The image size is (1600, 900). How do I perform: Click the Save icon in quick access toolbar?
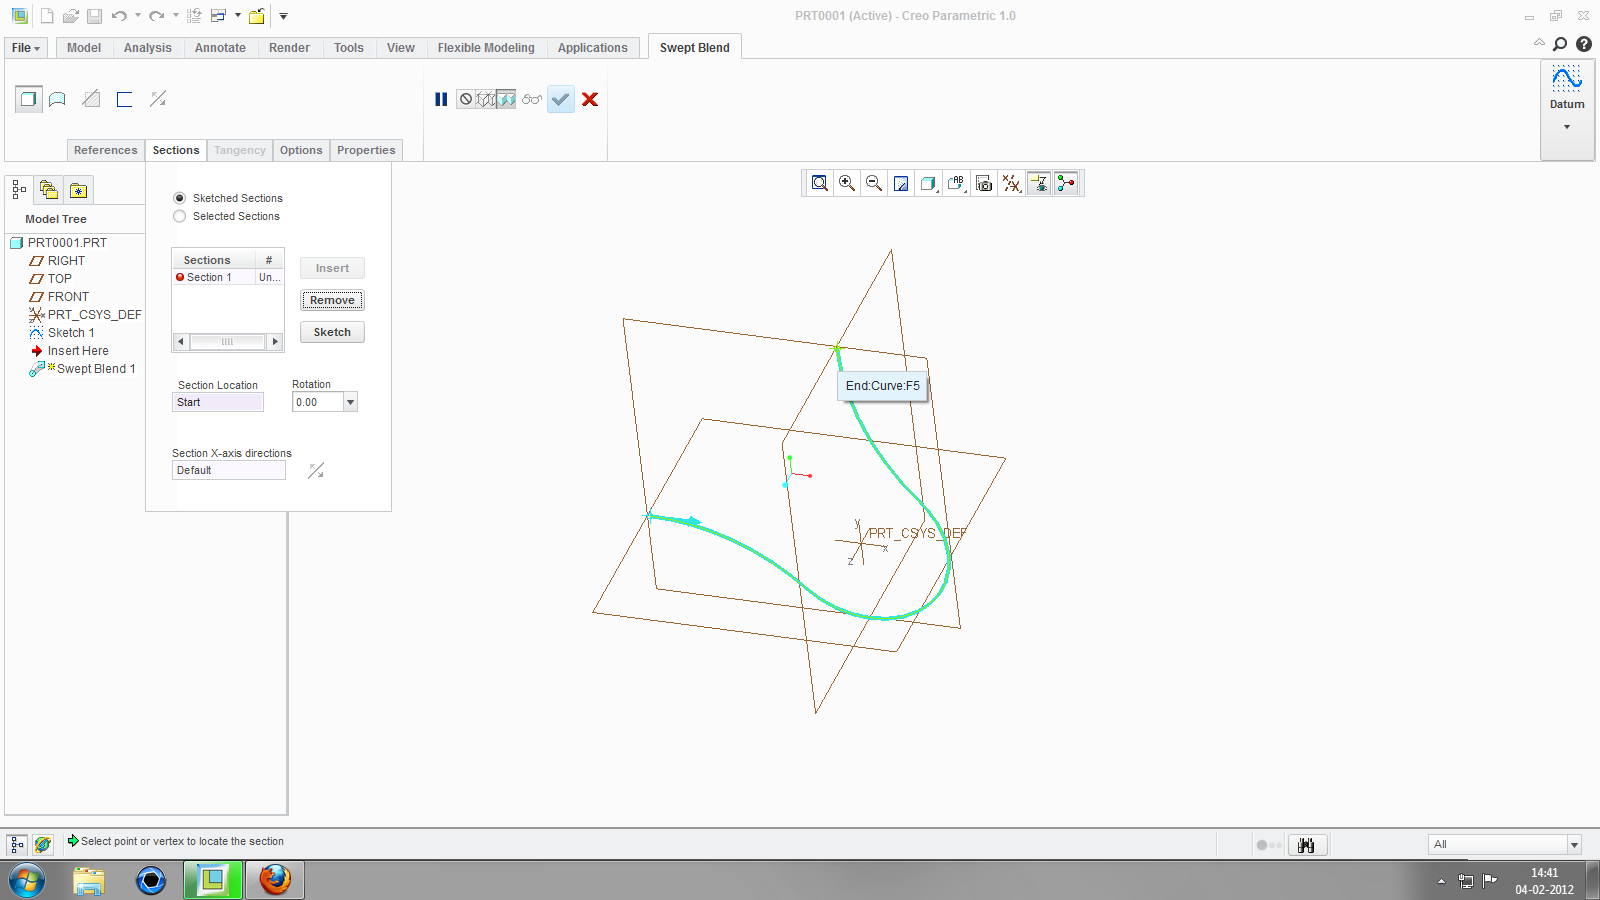pyautogui.click(x=94, y=16)
